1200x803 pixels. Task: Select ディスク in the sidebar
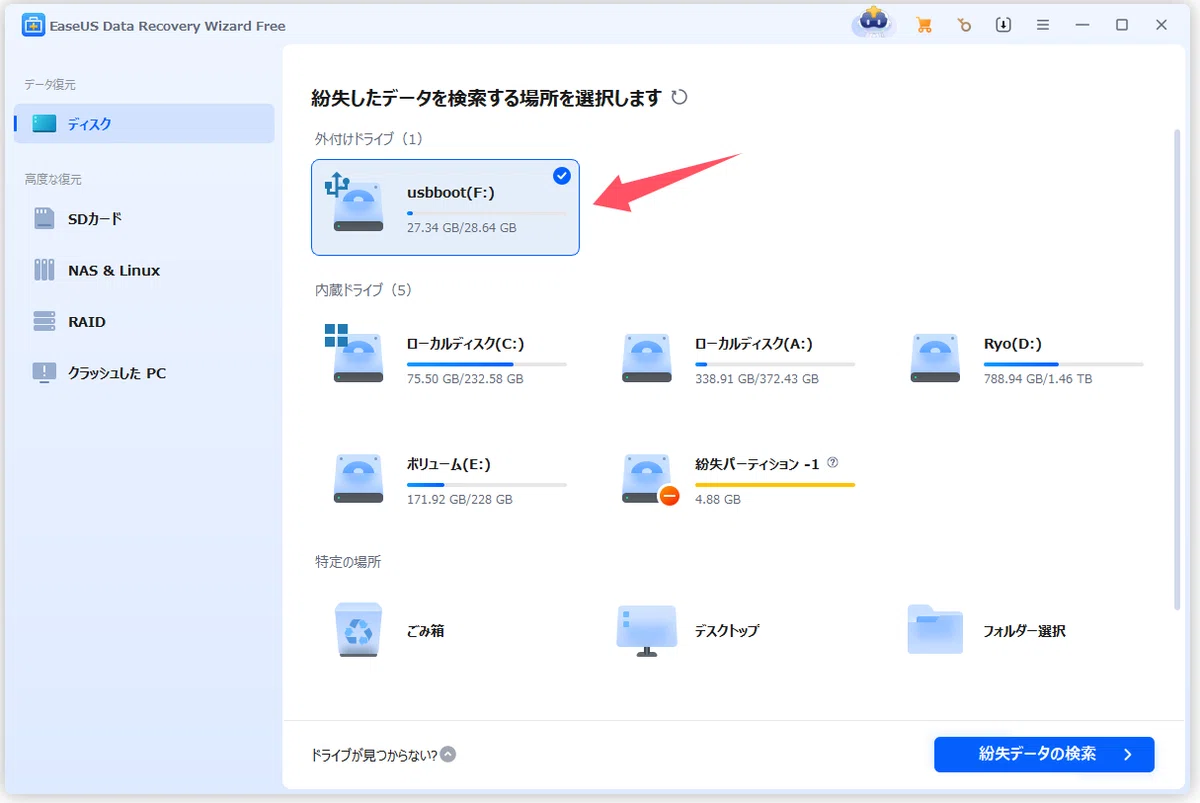coord(144,124)
